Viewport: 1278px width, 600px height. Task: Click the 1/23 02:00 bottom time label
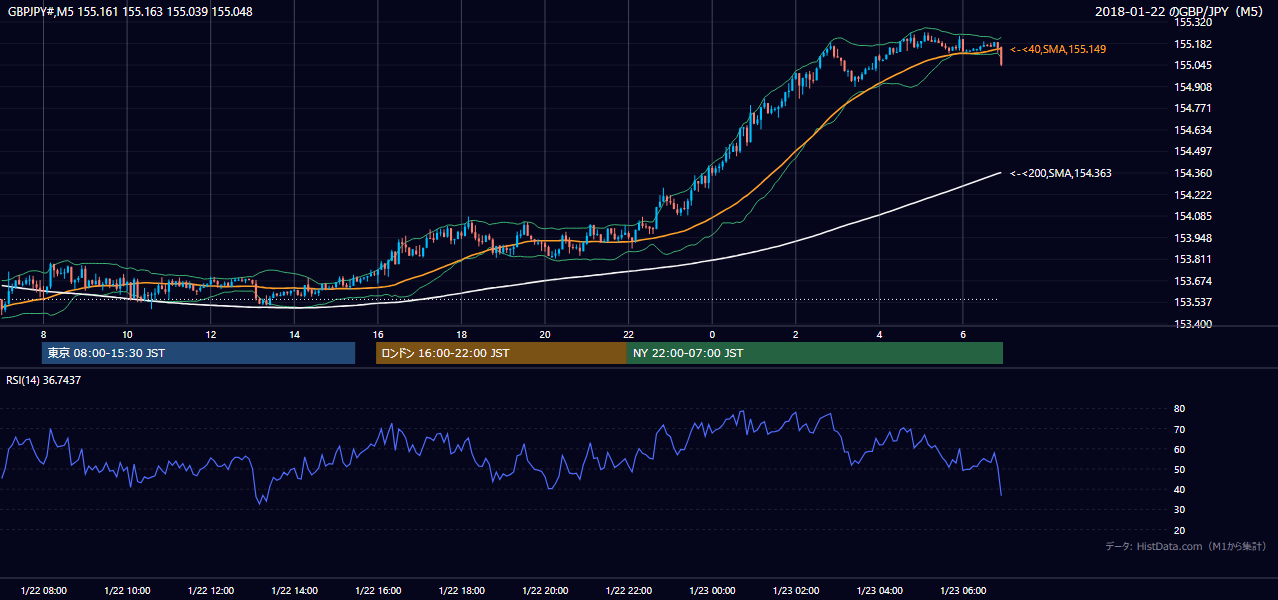[796, 591]
